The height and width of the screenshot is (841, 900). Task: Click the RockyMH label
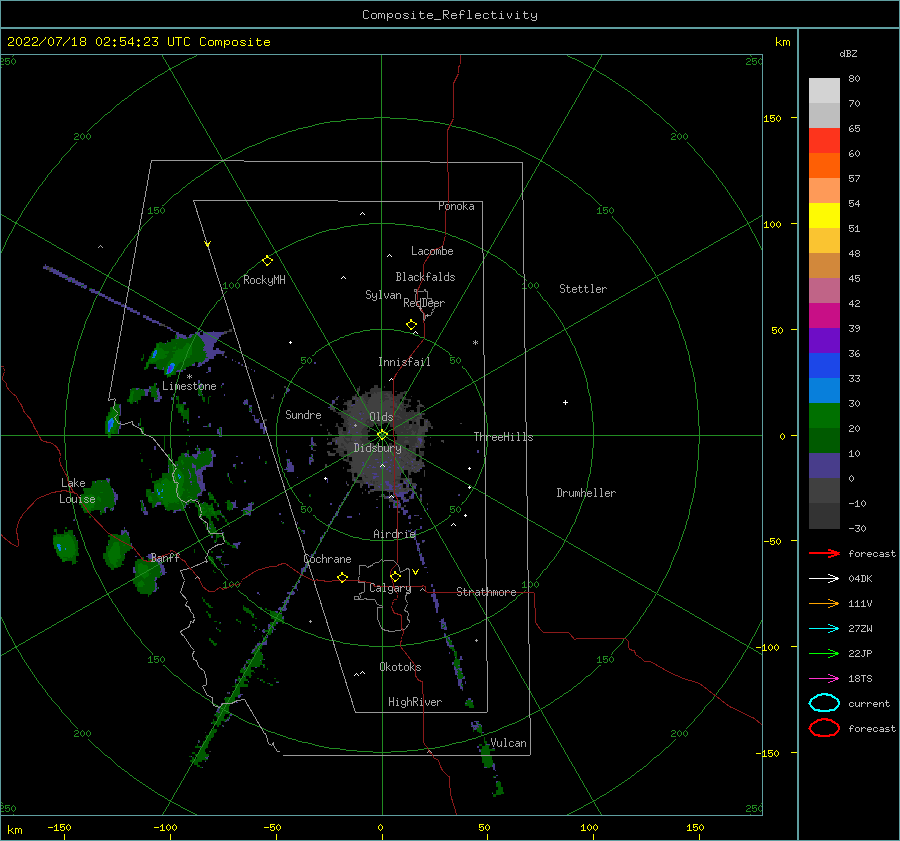pos(264,280)
